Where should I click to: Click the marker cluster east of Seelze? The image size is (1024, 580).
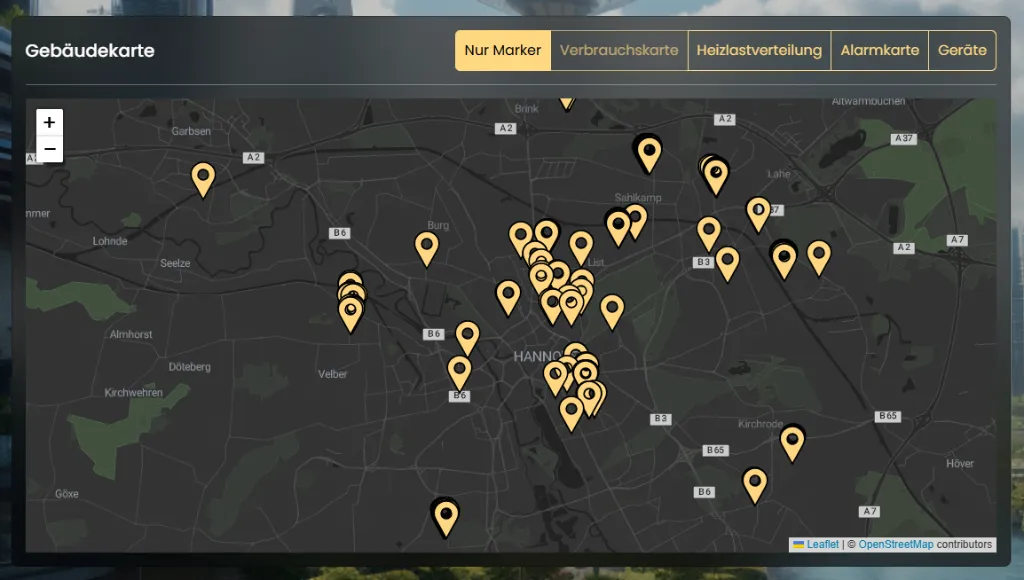[x=350, y=300]
